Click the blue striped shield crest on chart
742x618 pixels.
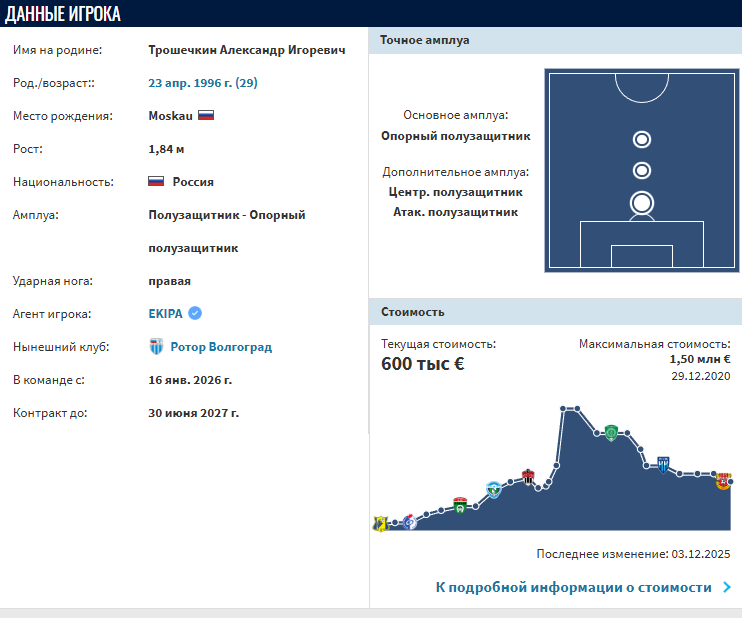point(662,464)
